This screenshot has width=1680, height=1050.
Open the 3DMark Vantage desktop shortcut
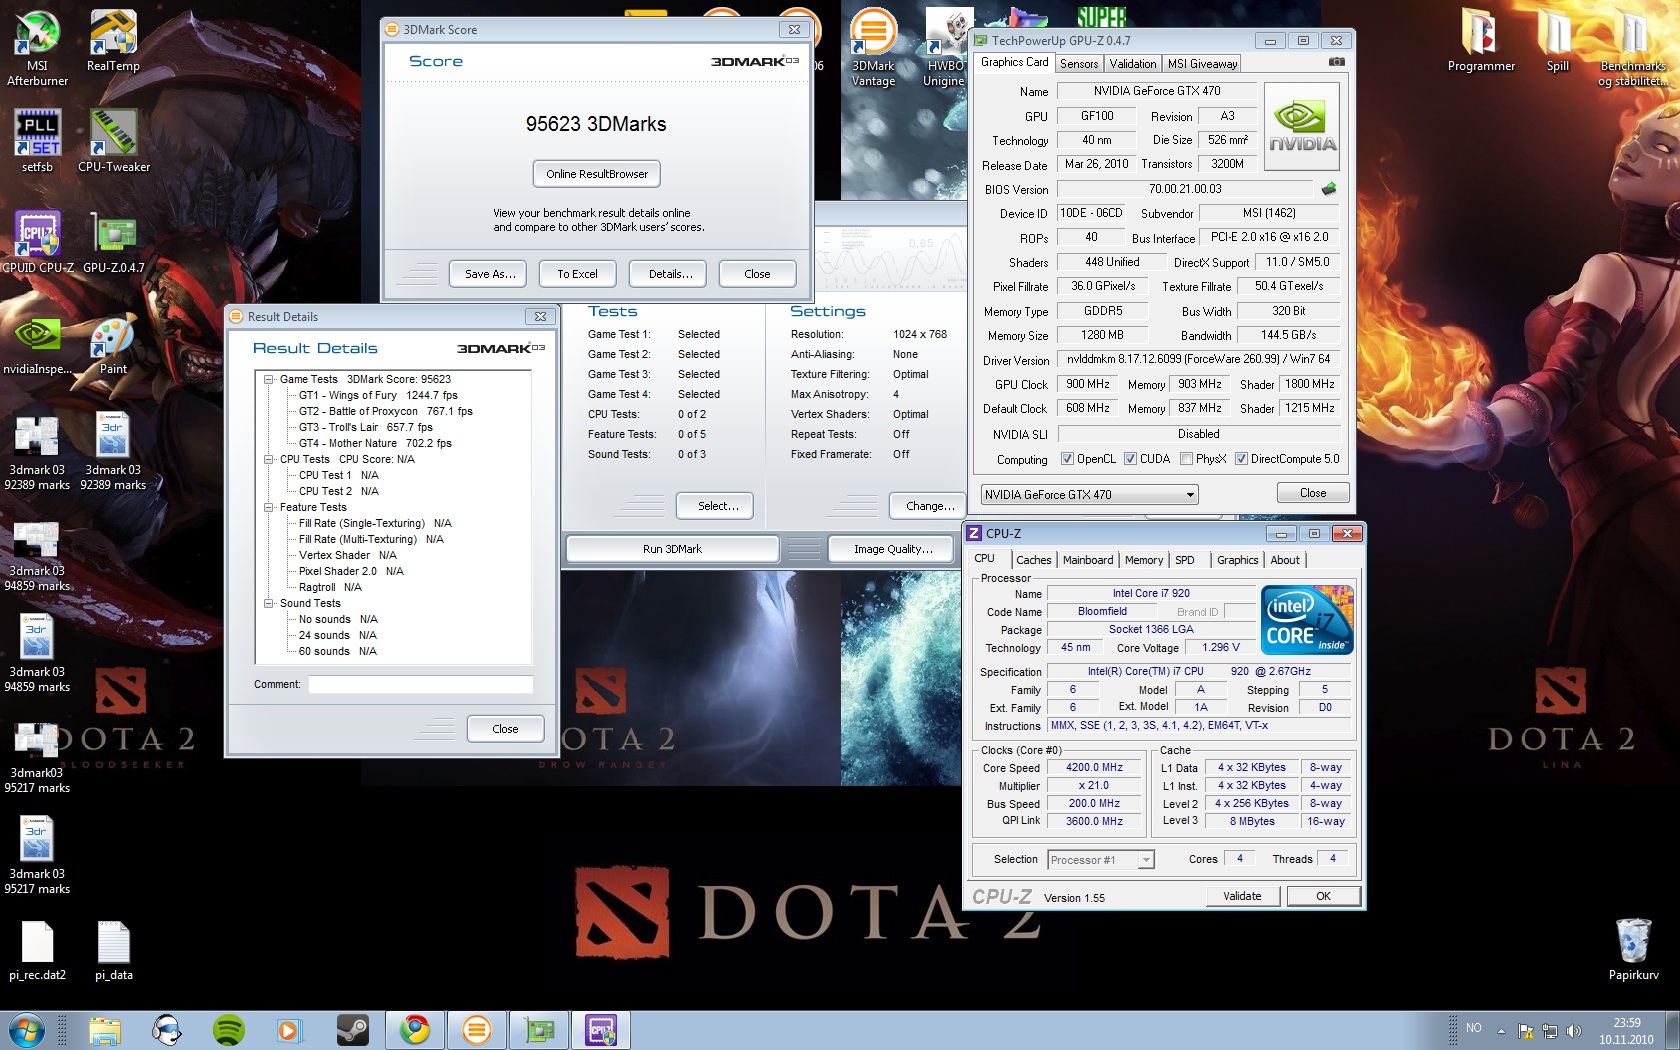[873, 47]
